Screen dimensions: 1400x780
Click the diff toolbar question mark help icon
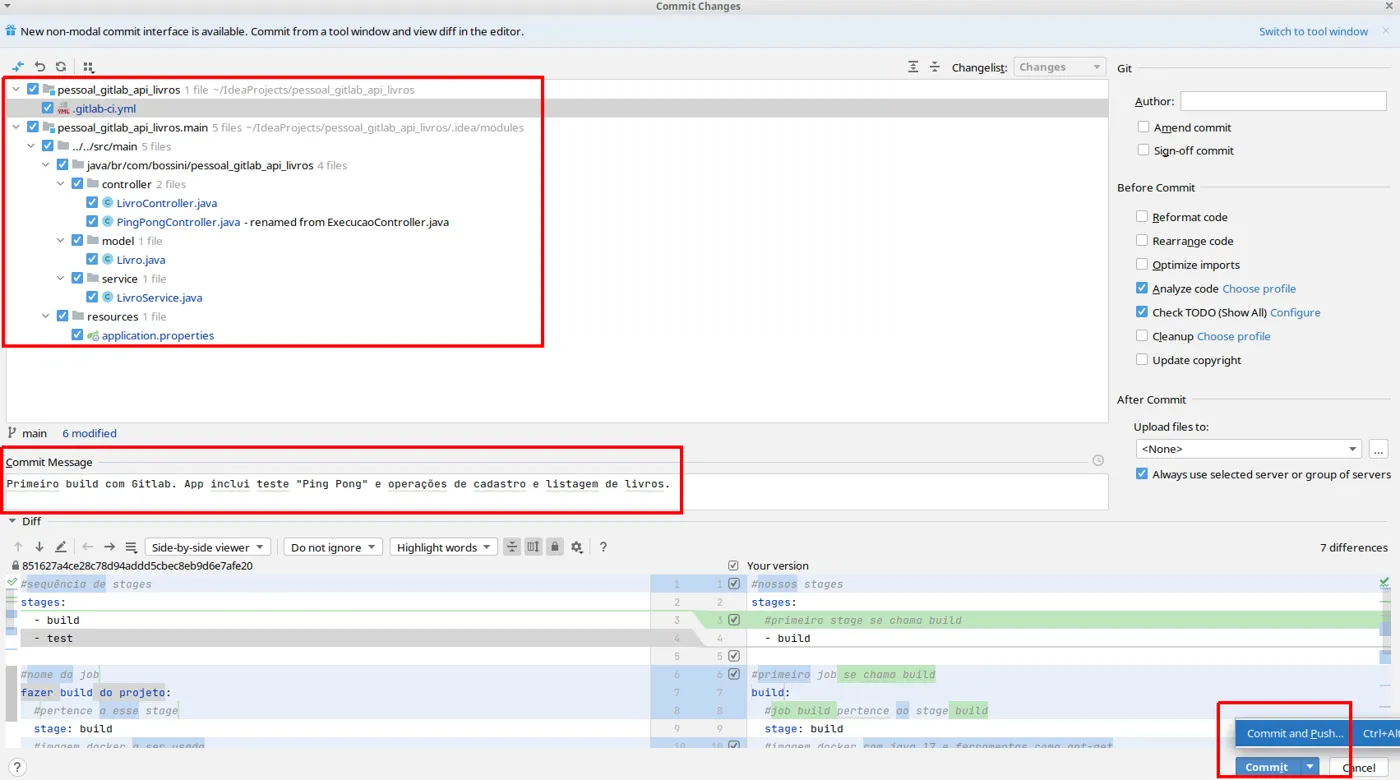[603, 547]
